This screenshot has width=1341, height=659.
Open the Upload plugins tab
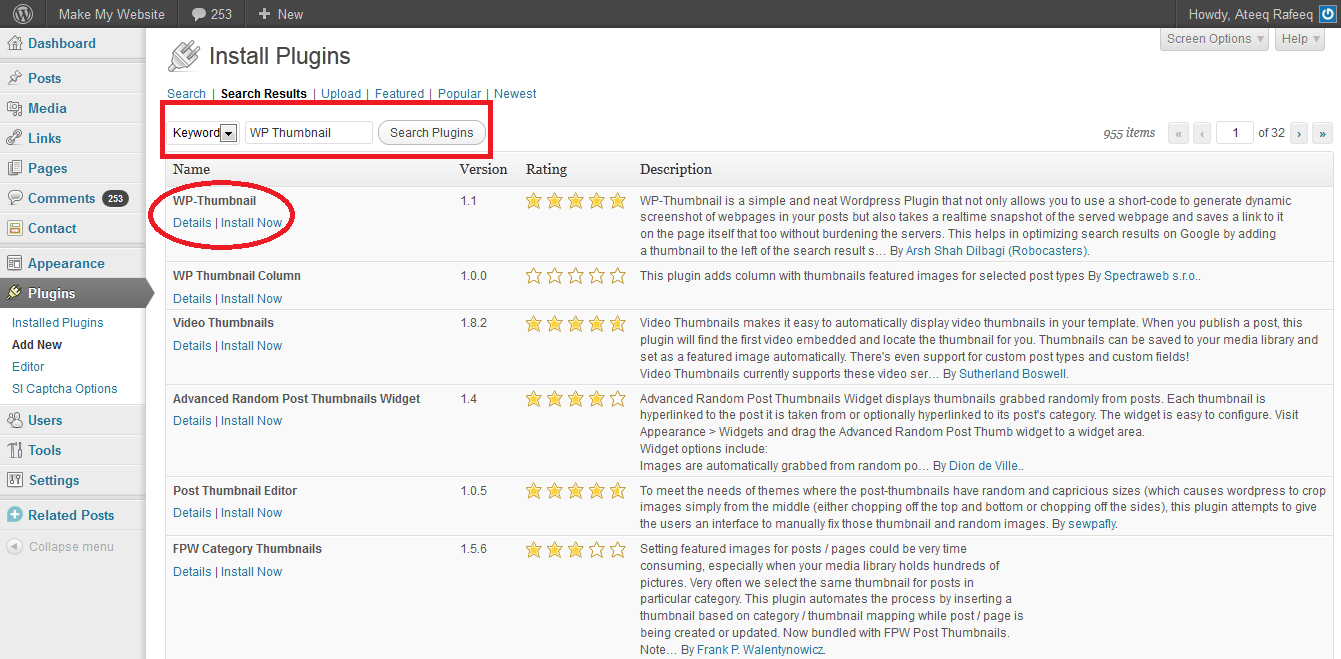(x=341, y=94)
